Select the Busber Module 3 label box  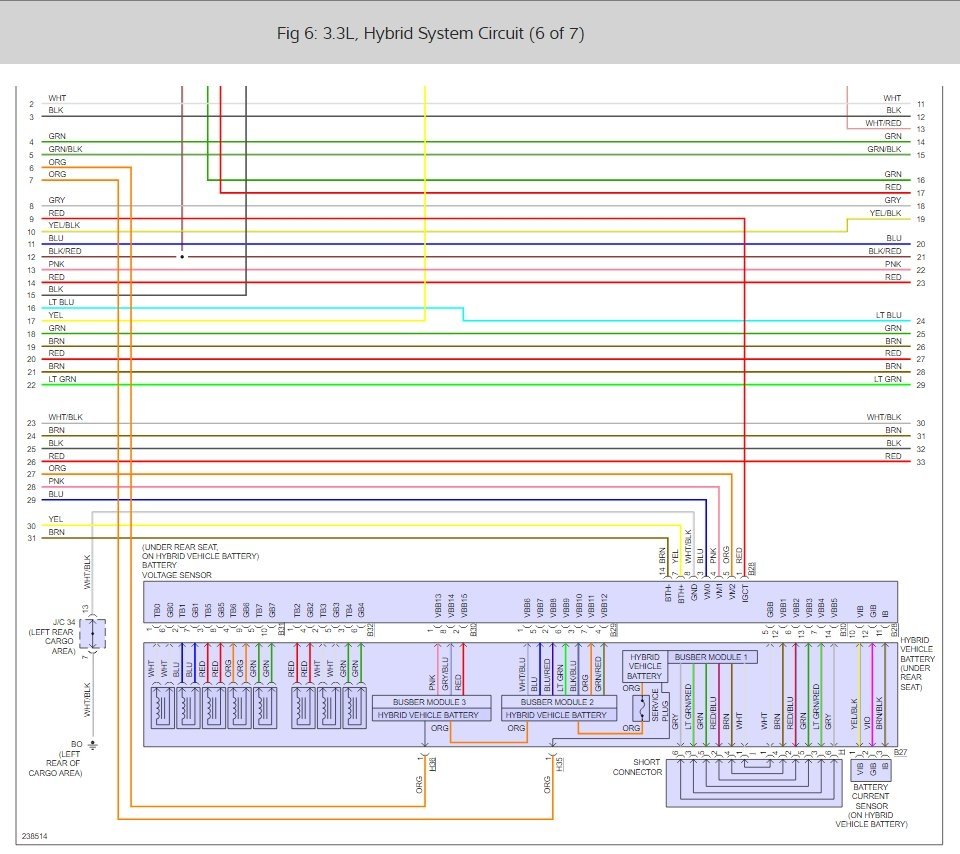point(431,702)
